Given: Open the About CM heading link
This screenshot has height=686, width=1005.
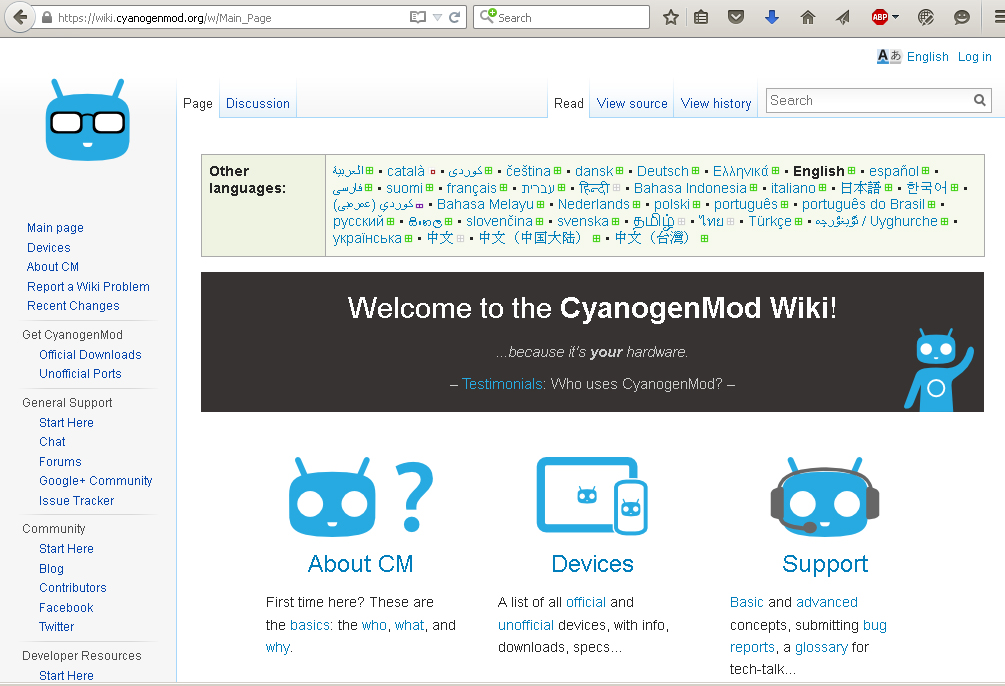Looking at the screenshot, I should click(x=360, y=564).
